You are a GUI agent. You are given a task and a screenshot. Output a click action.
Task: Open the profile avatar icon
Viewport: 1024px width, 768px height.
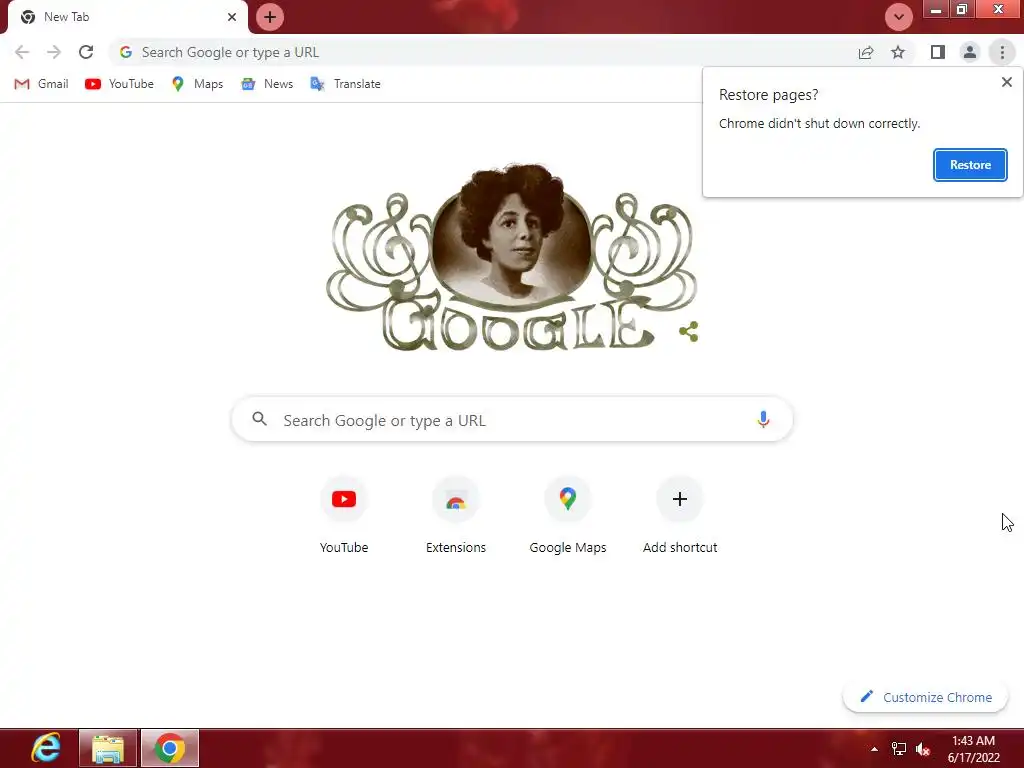coord(970,52)
